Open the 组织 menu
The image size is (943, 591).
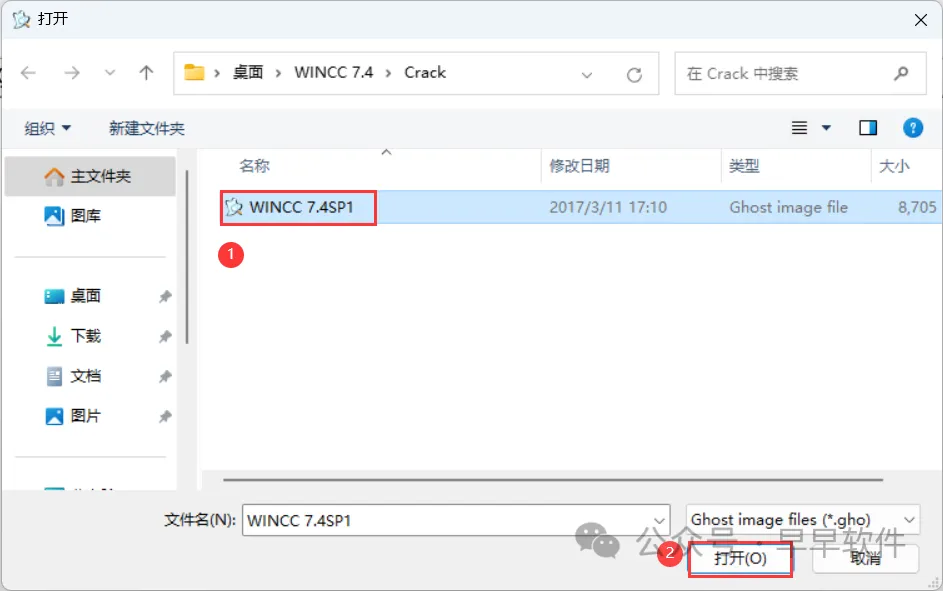point(48,128)
